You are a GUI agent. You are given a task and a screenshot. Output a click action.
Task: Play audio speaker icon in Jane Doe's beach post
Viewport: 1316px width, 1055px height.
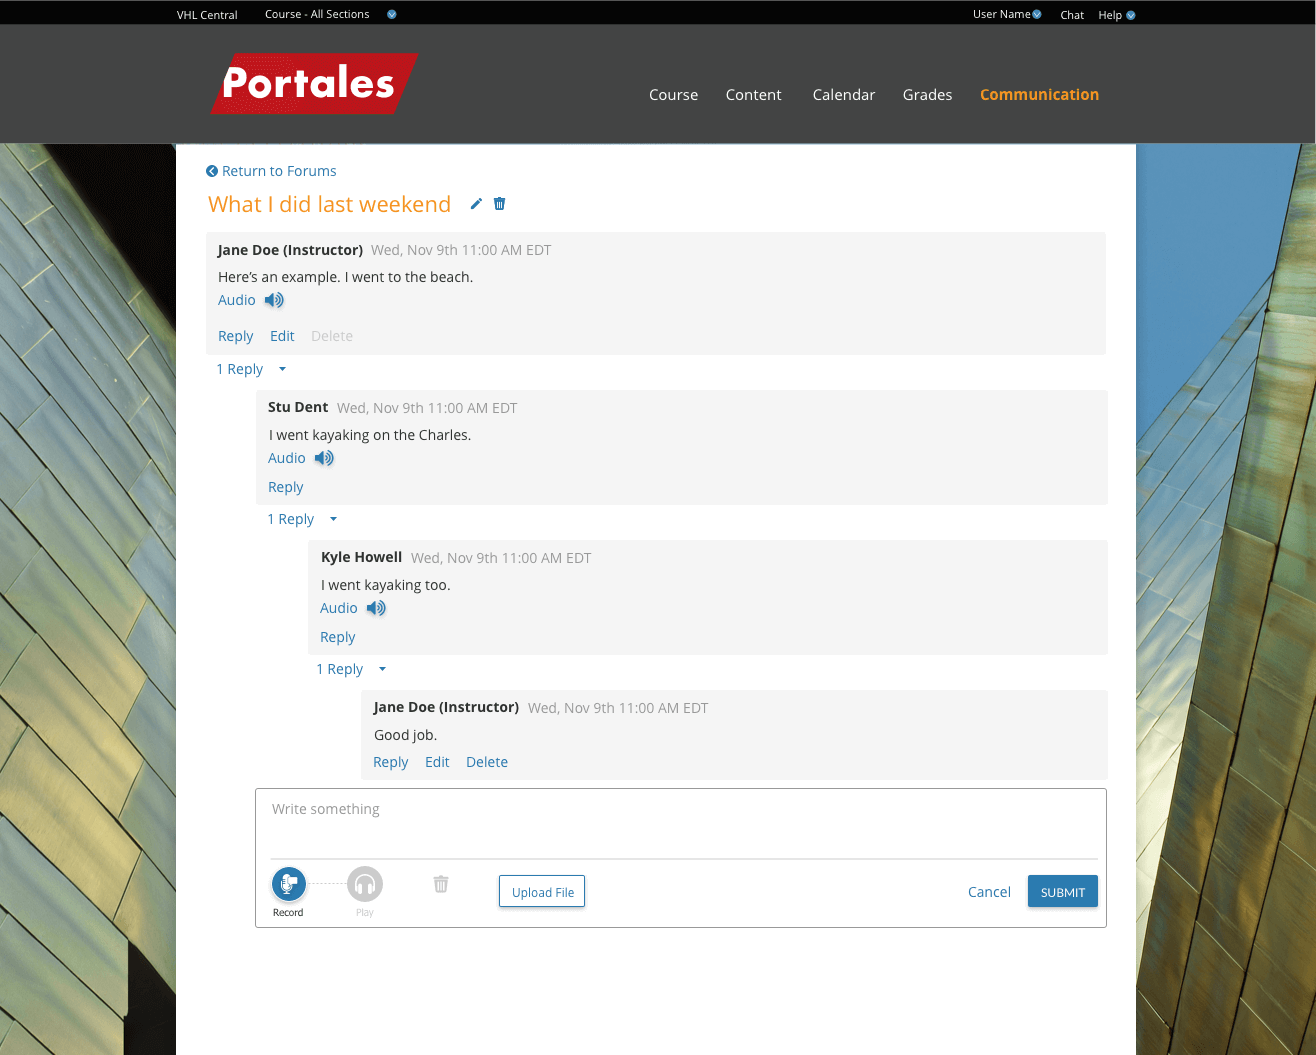point(274,300)
